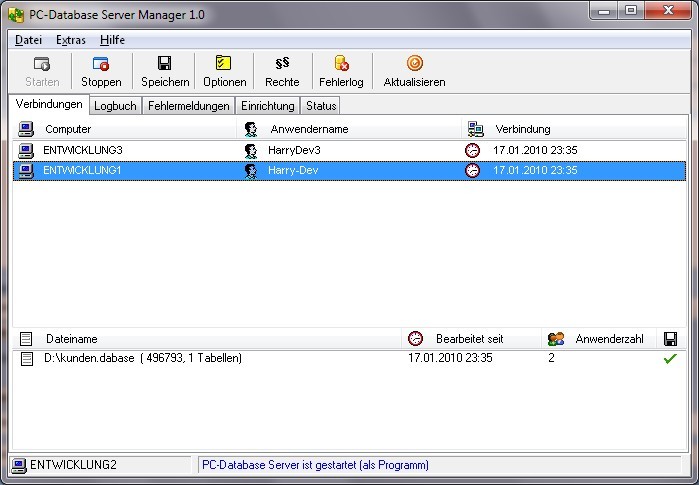Open the Hilfe menu
This screenshot has height=485, width=699.
pyautogui.click(x=112, y=40)
